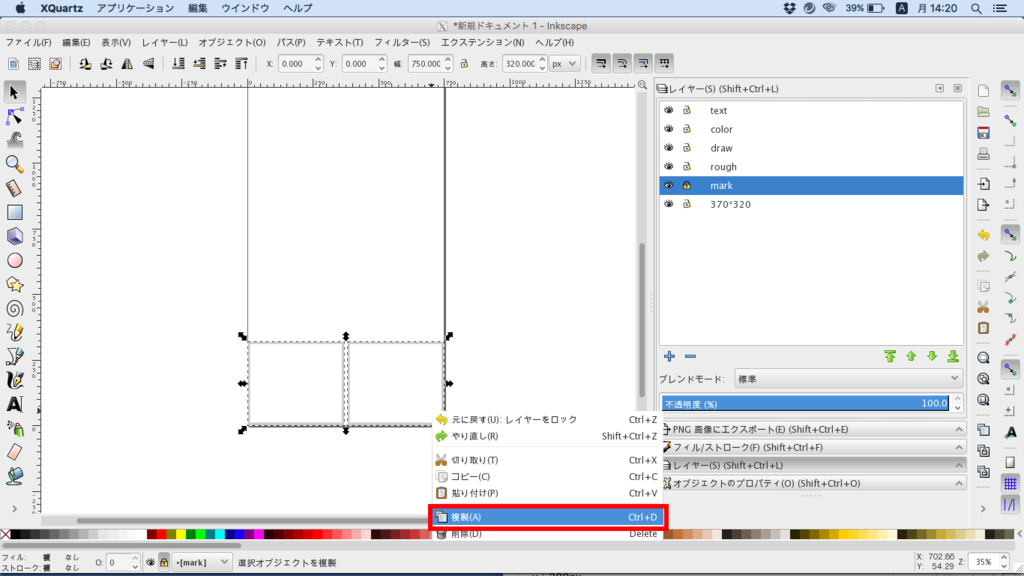1024x576 pixels.
Task: Move layer to top button
Action: 890,357
